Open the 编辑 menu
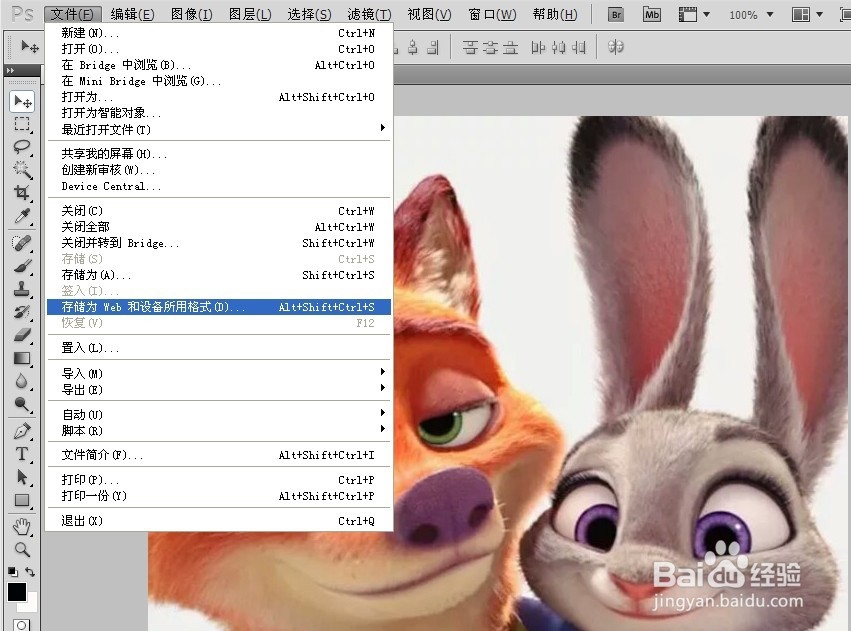This screenshot has height=631, width=851. tap(132, 15)
